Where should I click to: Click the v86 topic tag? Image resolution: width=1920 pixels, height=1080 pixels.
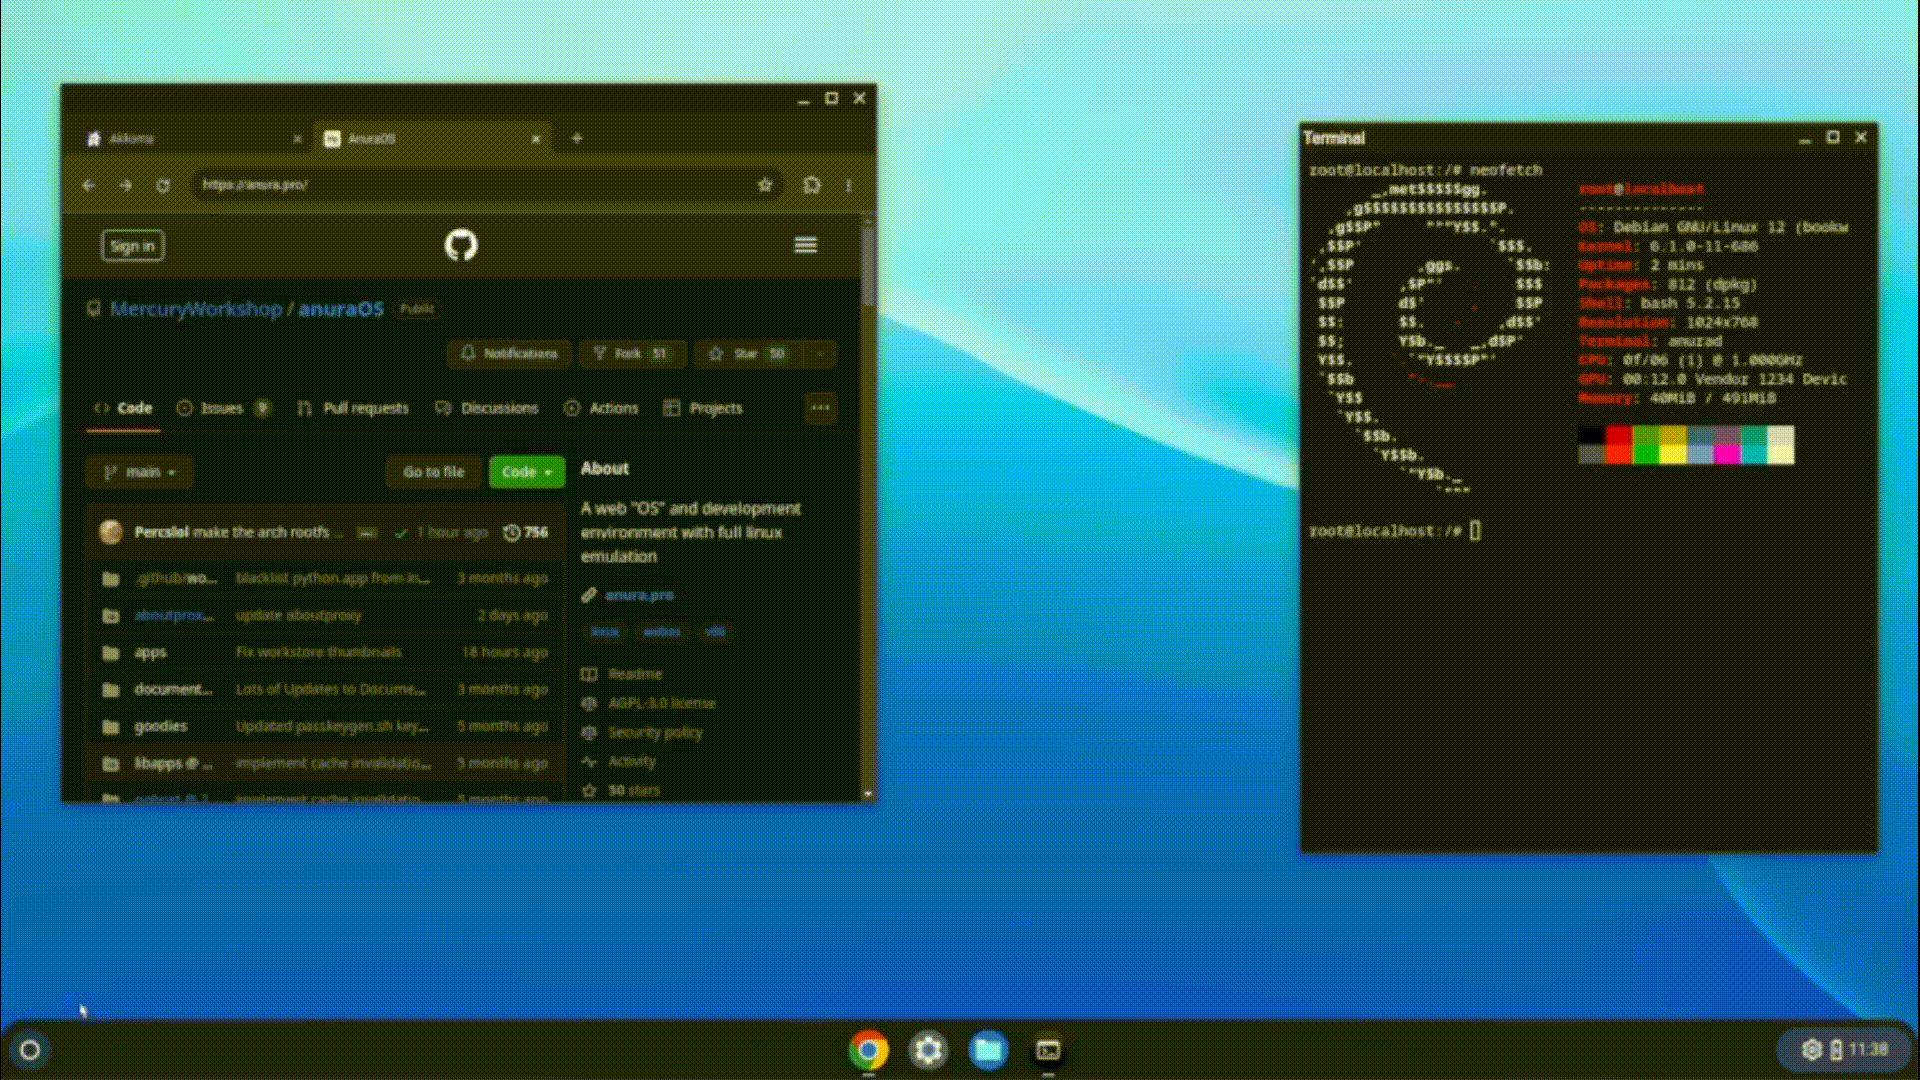(x=715, y=632)
